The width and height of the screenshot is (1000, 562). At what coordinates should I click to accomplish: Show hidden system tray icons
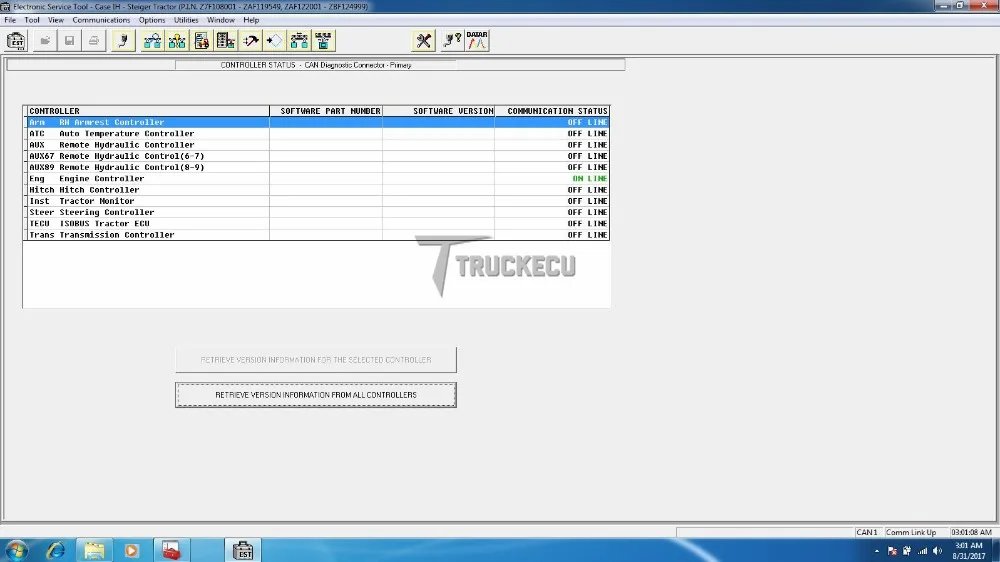point(877,551)
